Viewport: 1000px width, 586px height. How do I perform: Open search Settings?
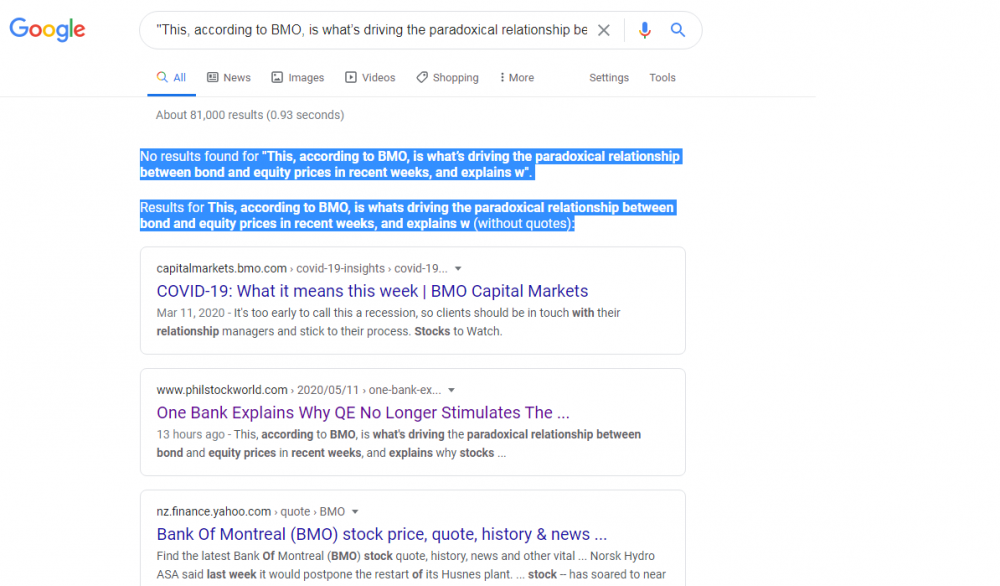click(609, 78)
